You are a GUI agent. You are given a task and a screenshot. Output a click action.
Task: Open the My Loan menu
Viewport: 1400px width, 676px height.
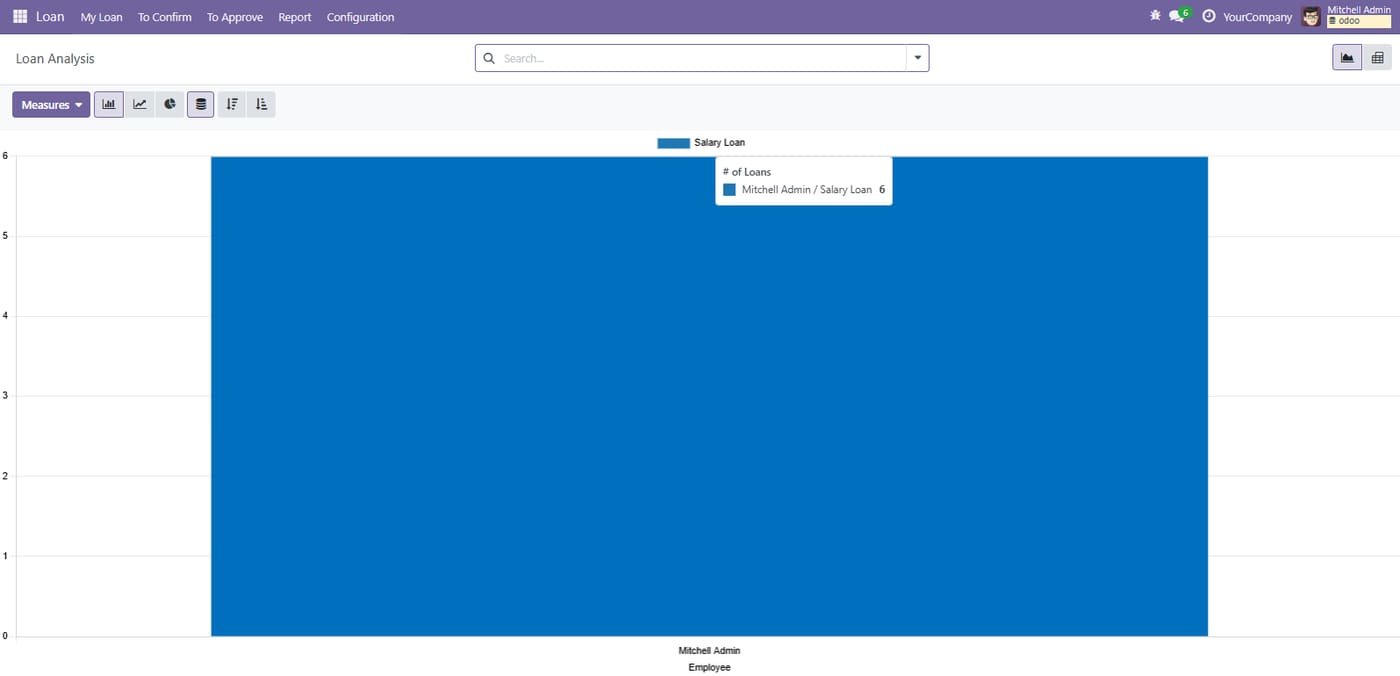101,17
